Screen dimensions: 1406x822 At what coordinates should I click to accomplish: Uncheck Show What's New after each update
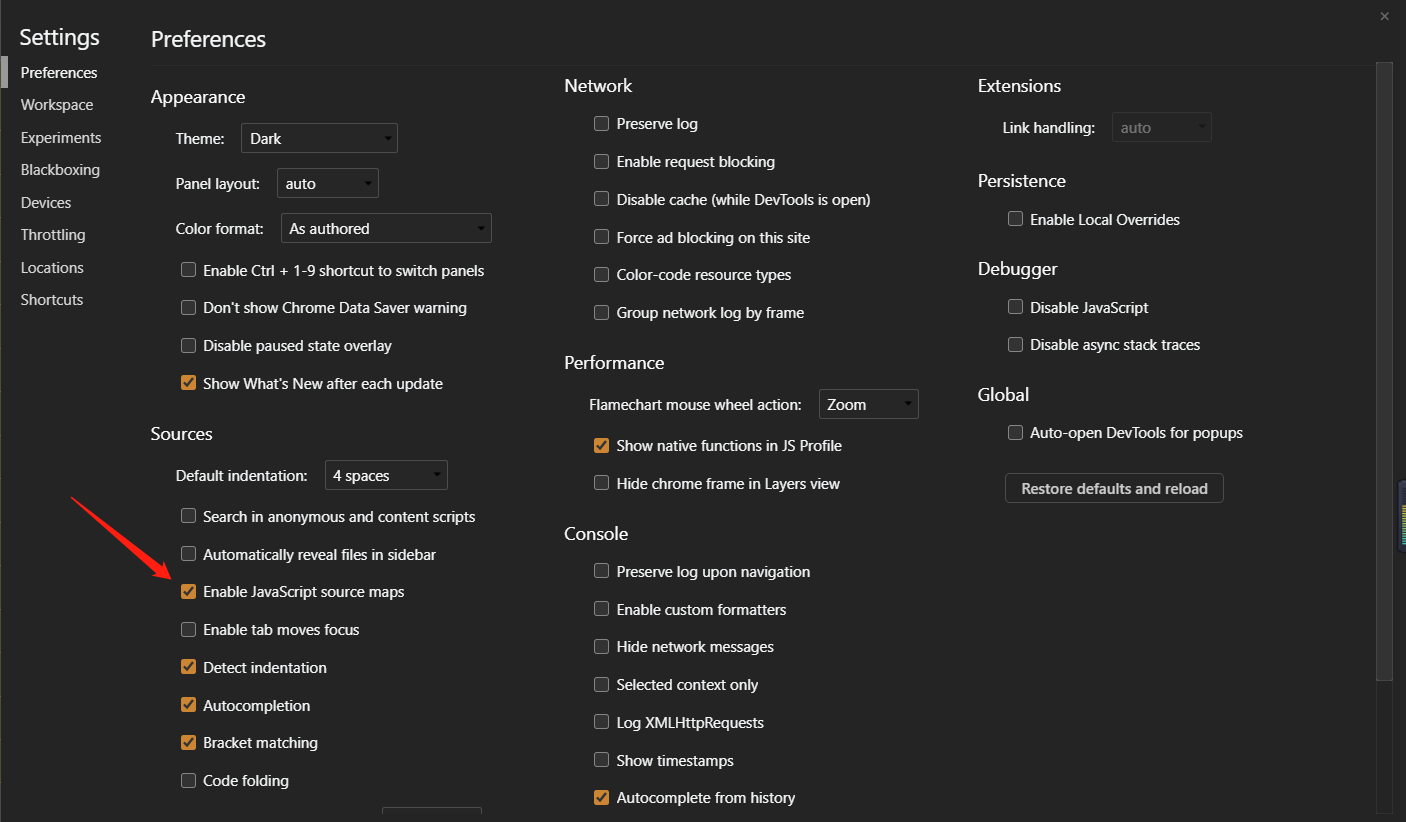(x=188, y=383)
